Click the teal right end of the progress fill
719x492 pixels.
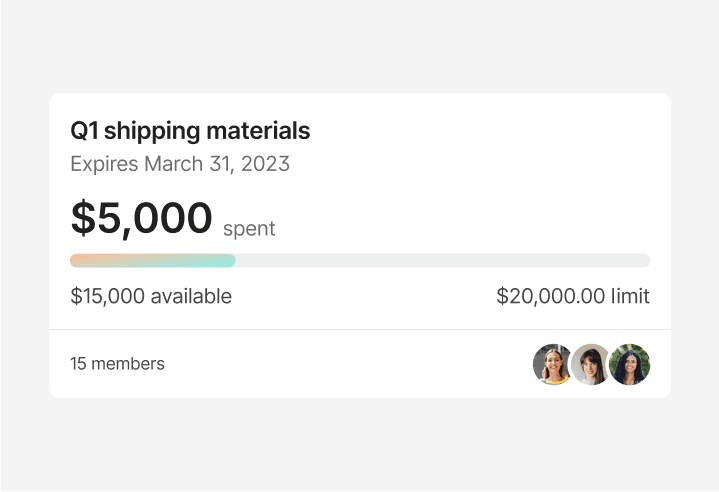coord(228,261)
